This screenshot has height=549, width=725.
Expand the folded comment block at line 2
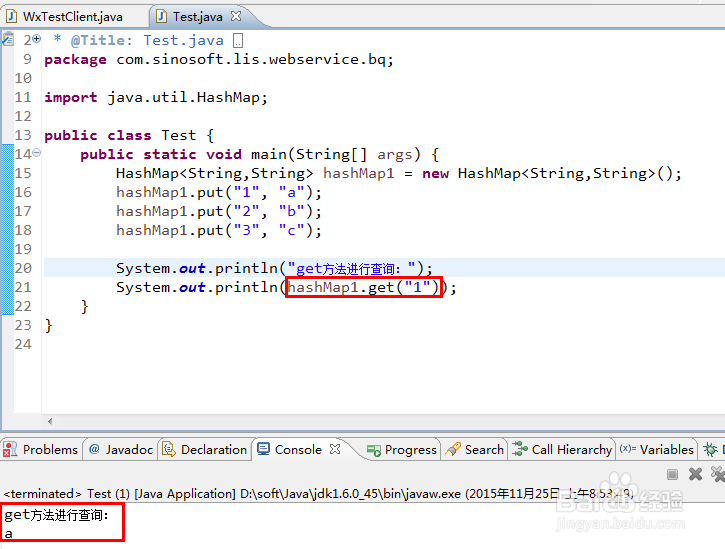click(x=37, y=39)
